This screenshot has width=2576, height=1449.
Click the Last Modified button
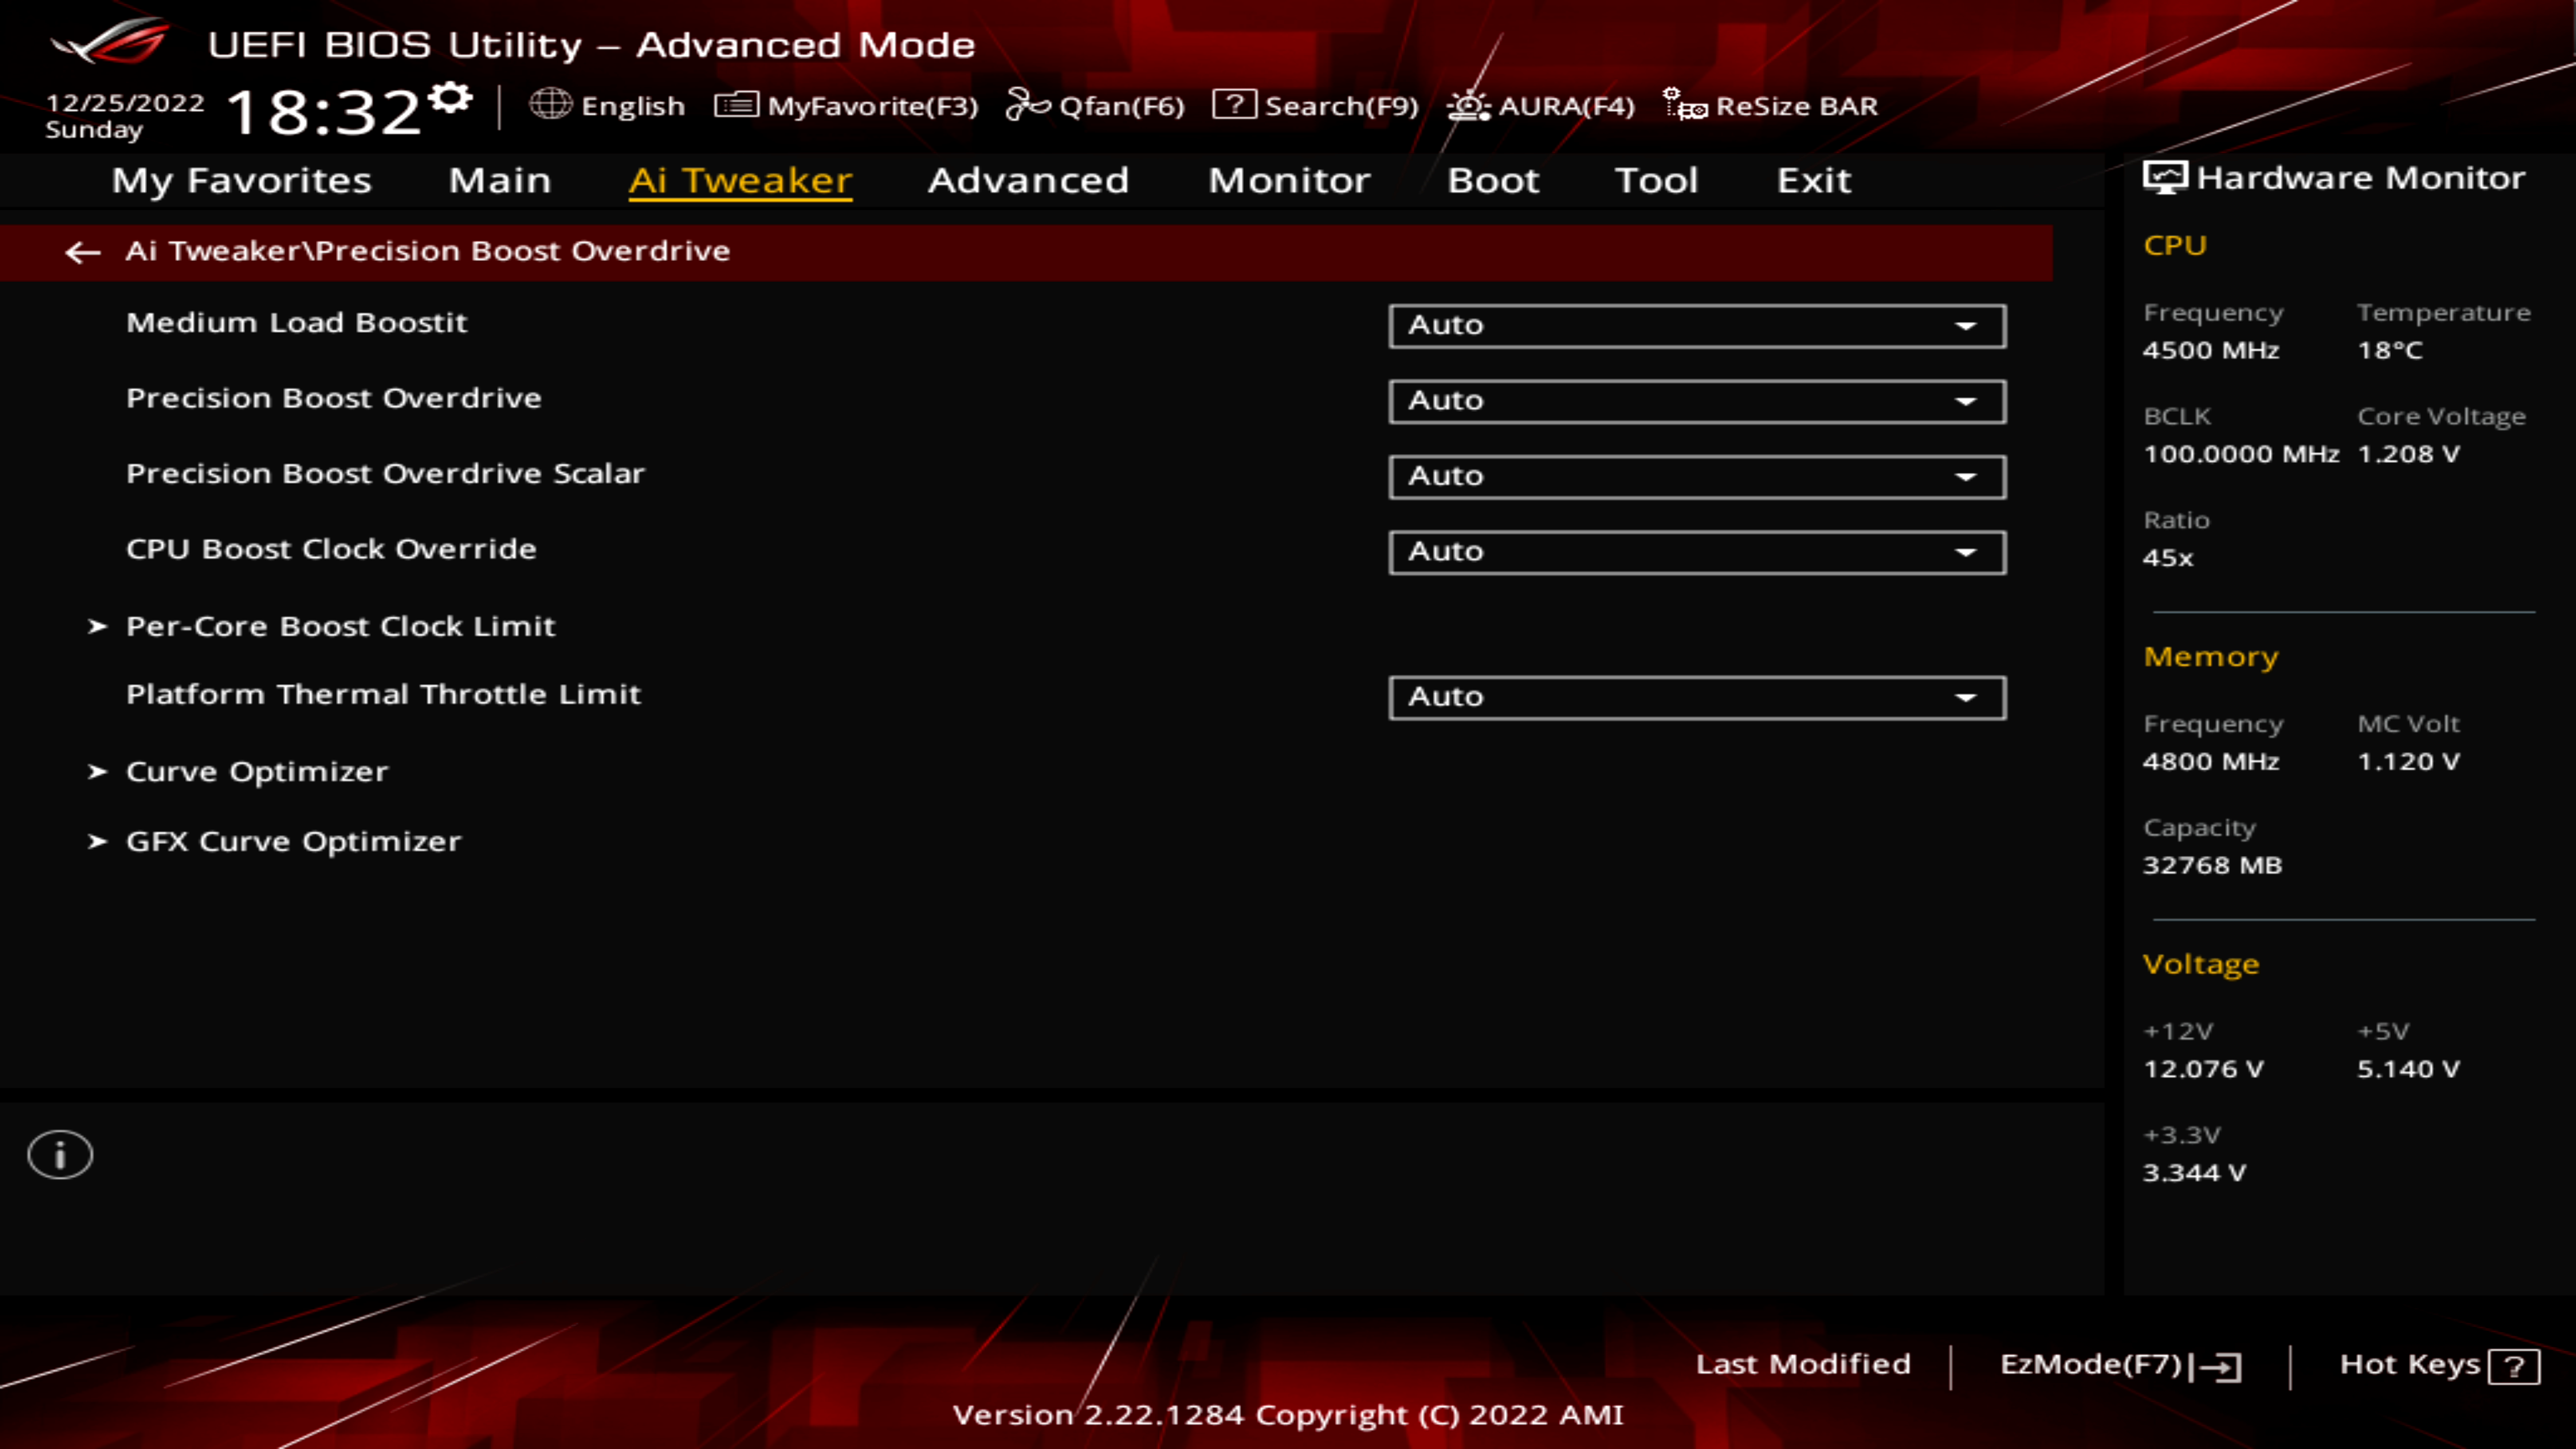(1801, 1362)
